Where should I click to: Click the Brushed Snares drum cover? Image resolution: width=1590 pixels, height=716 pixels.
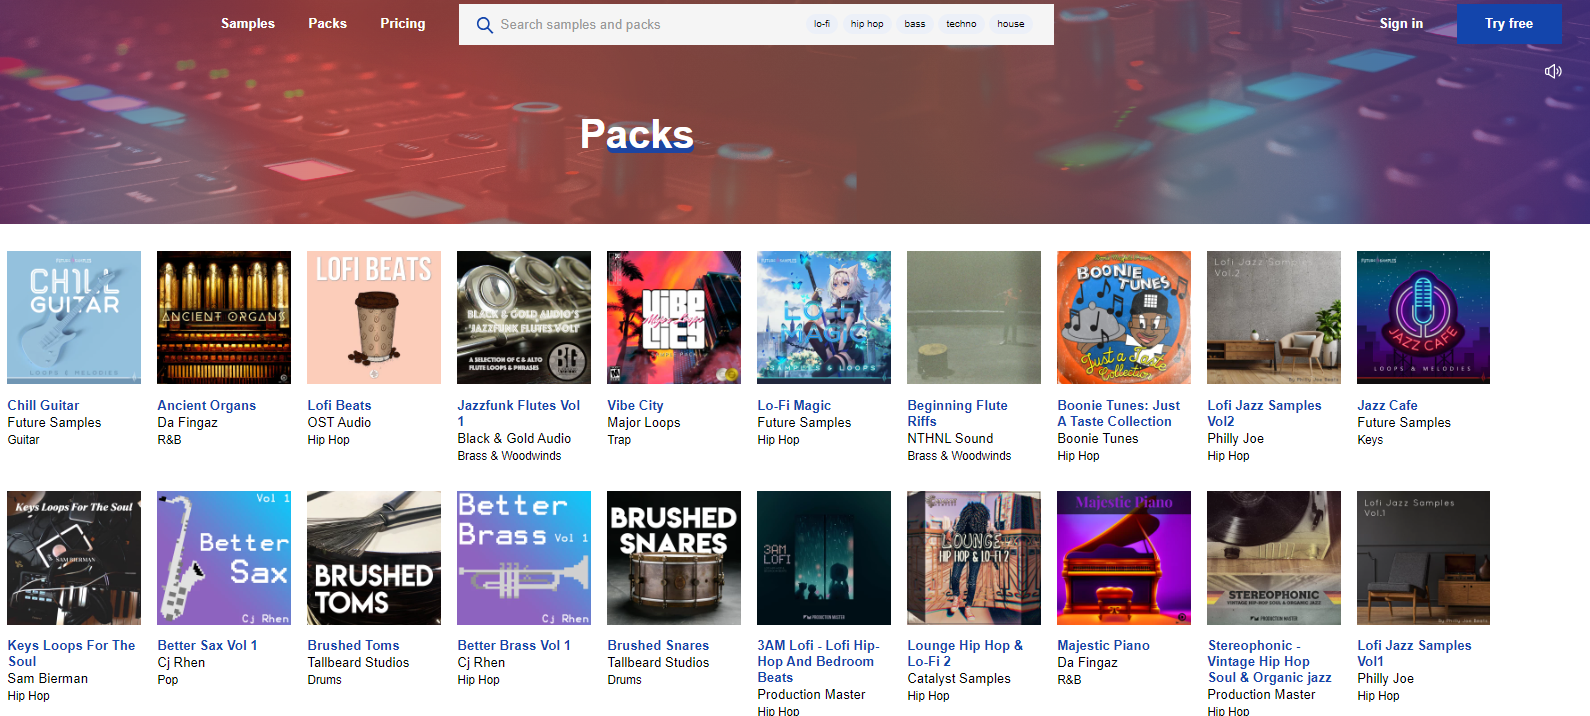tap(674, 557)
